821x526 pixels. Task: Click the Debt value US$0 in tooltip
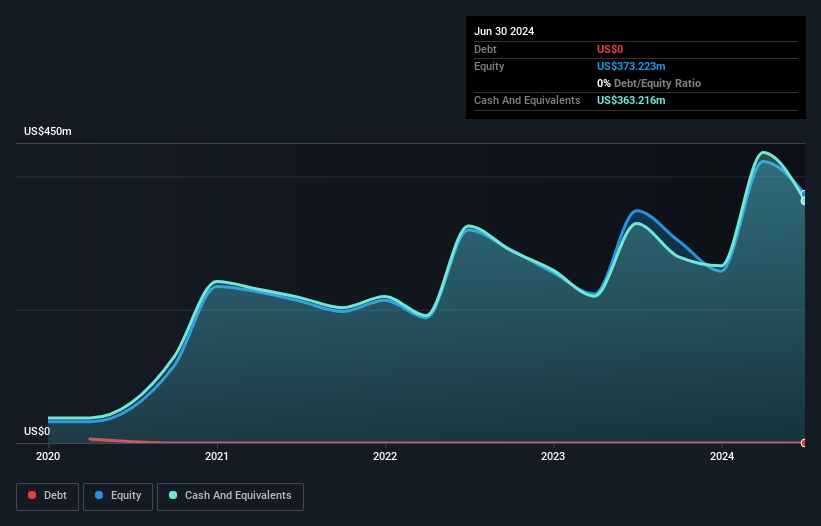[x=610, y=49]
